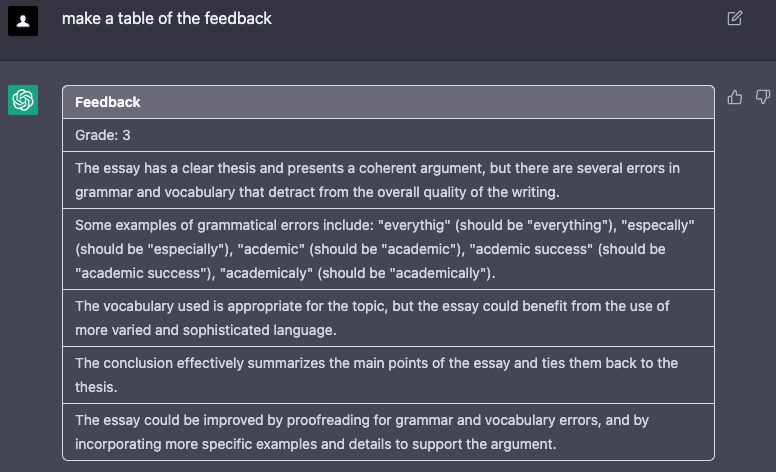The width and height of the screenshot is (776, 472).
Task: Click the row listing grammatical error examples
Action: coord(388,248)
